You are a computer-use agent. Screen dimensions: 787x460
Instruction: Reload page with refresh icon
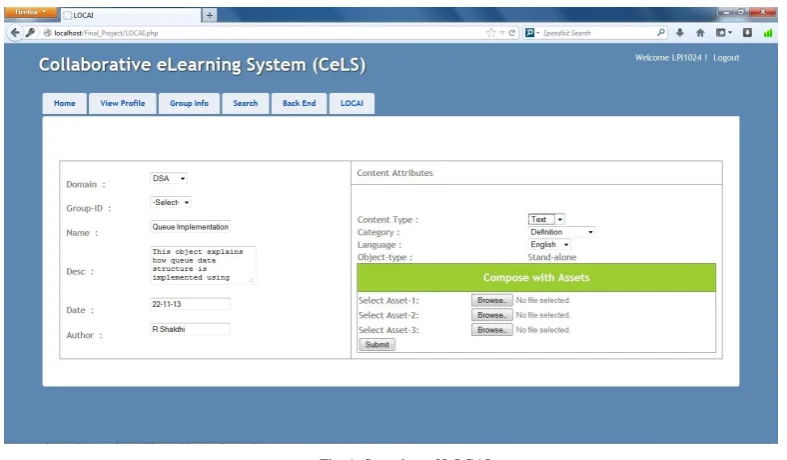click(x=511, y=33)
